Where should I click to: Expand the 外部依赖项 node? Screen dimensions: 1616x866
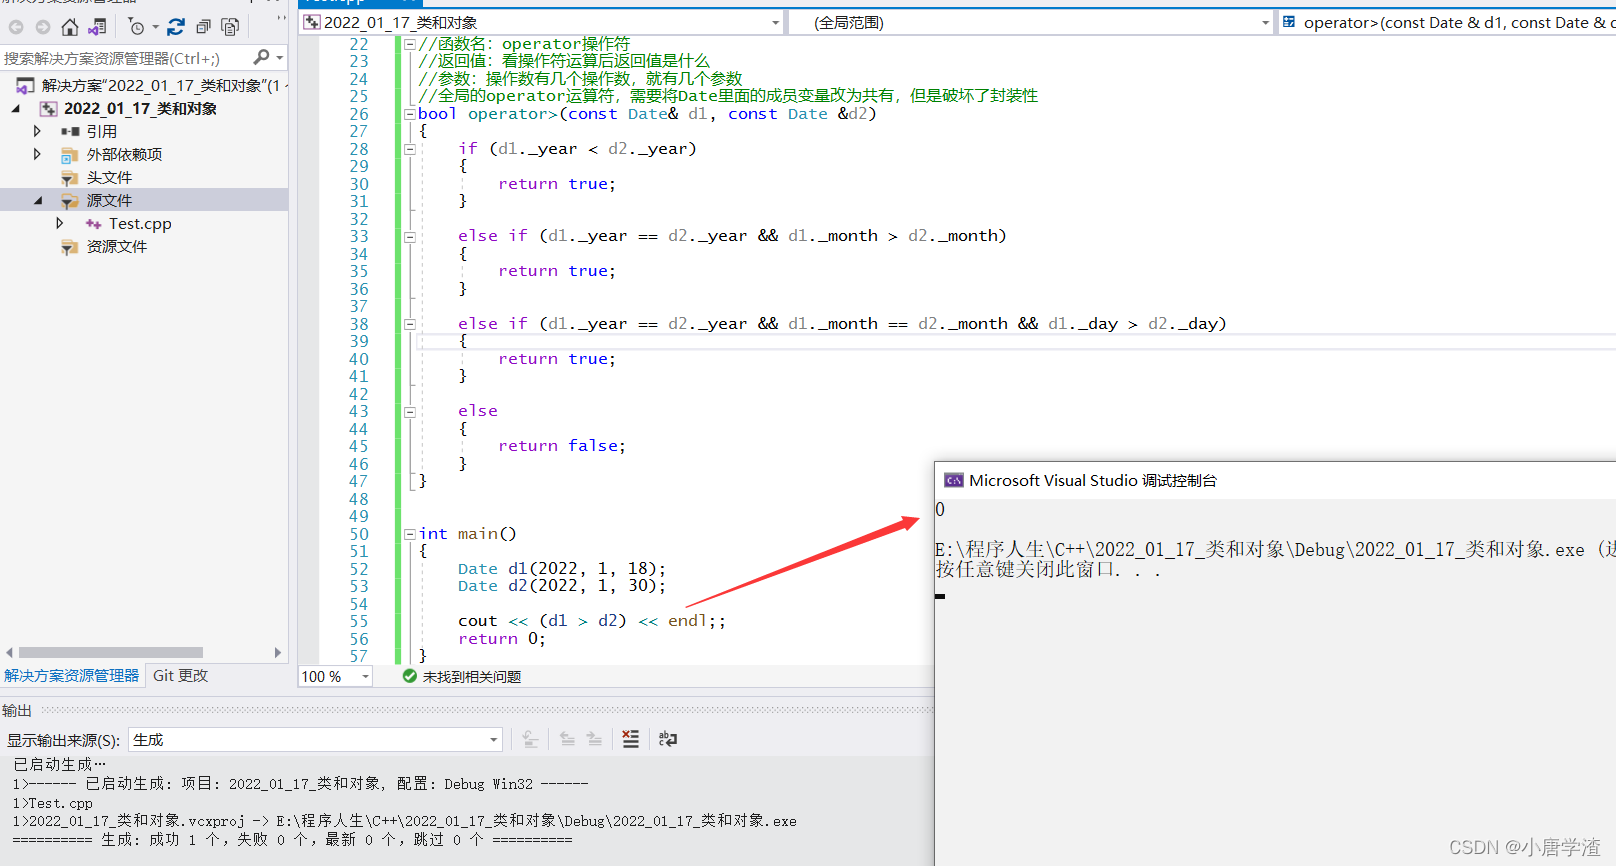coord(37,154)
